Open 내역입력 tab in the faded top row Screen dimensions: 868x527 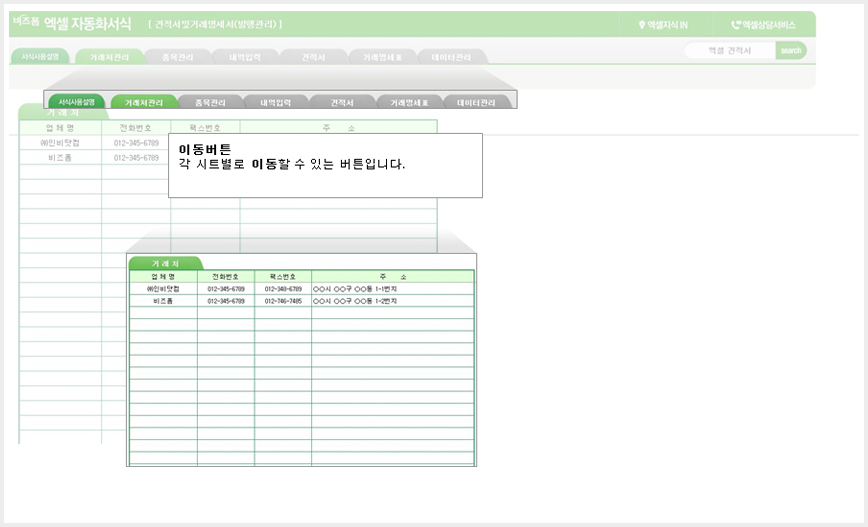tap(245, 57)
